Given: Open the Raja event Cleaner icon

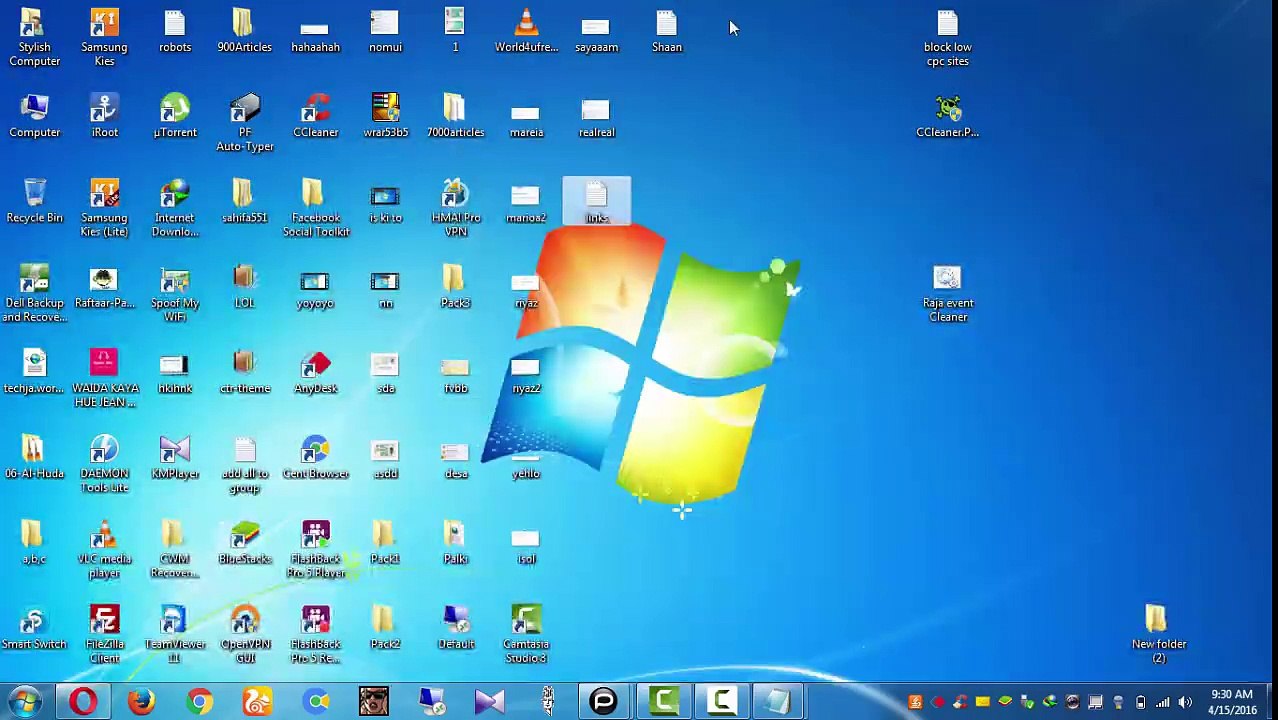Looking at the screenshot, I should 947,293.
